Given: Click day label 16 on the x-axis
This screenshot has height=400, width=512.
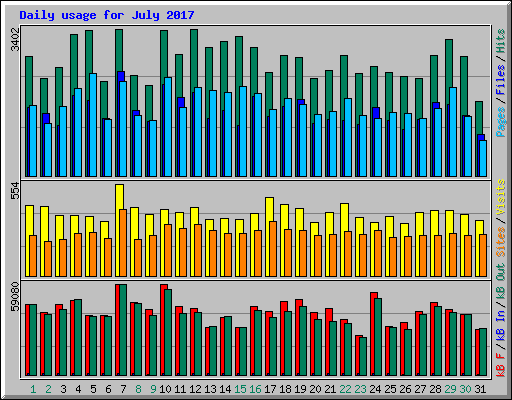Looking at the screenshot, I should 255,389.
